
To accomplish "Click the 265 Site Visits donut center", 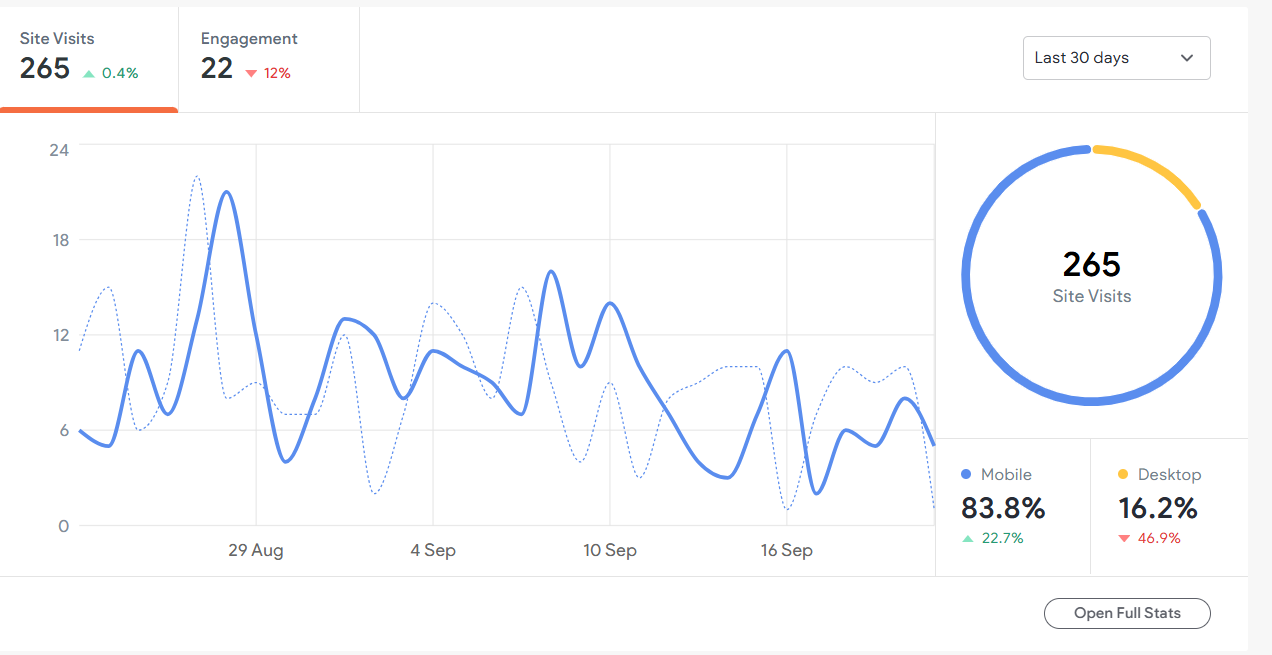I will [1091, 275].
